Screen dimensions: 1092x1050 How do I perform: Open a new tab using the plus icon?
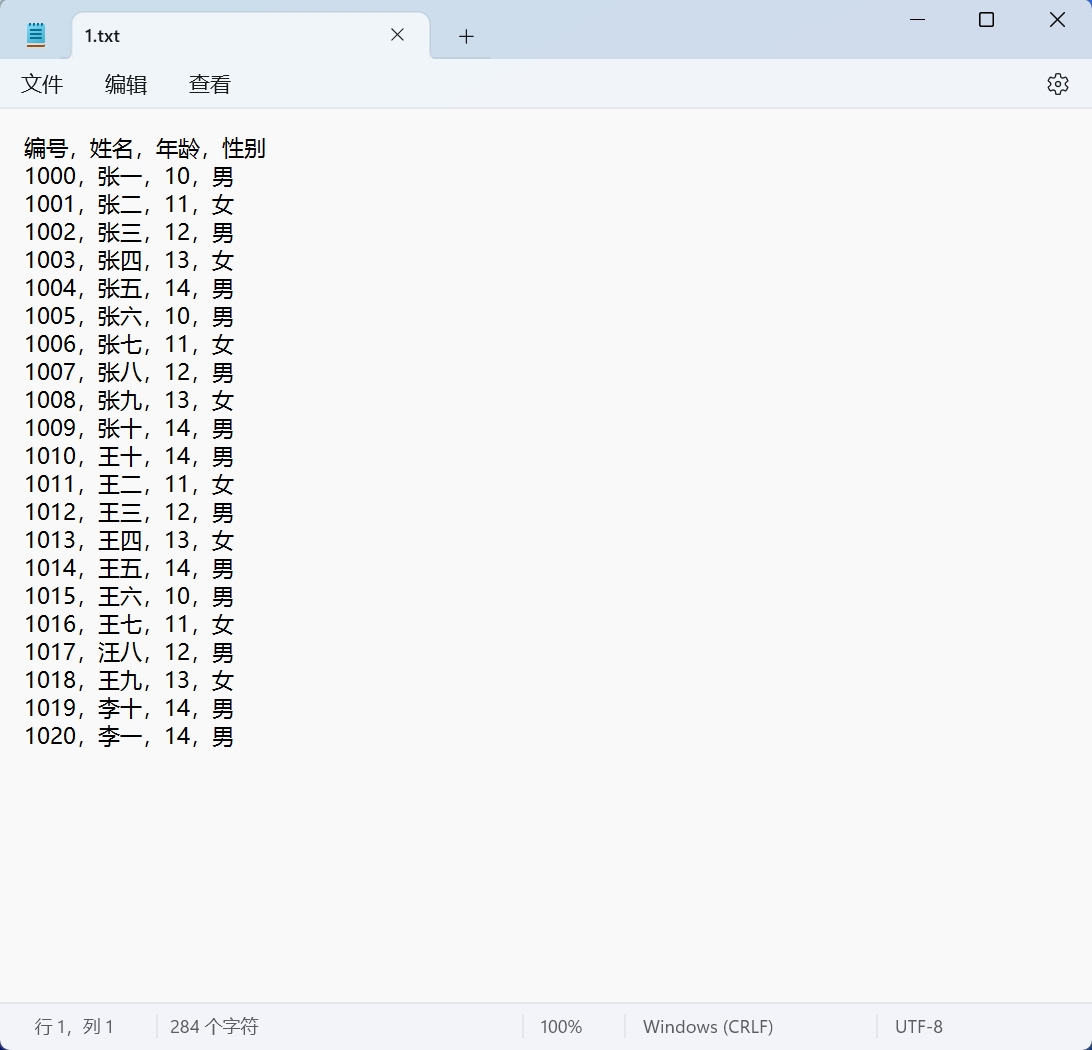465,36
